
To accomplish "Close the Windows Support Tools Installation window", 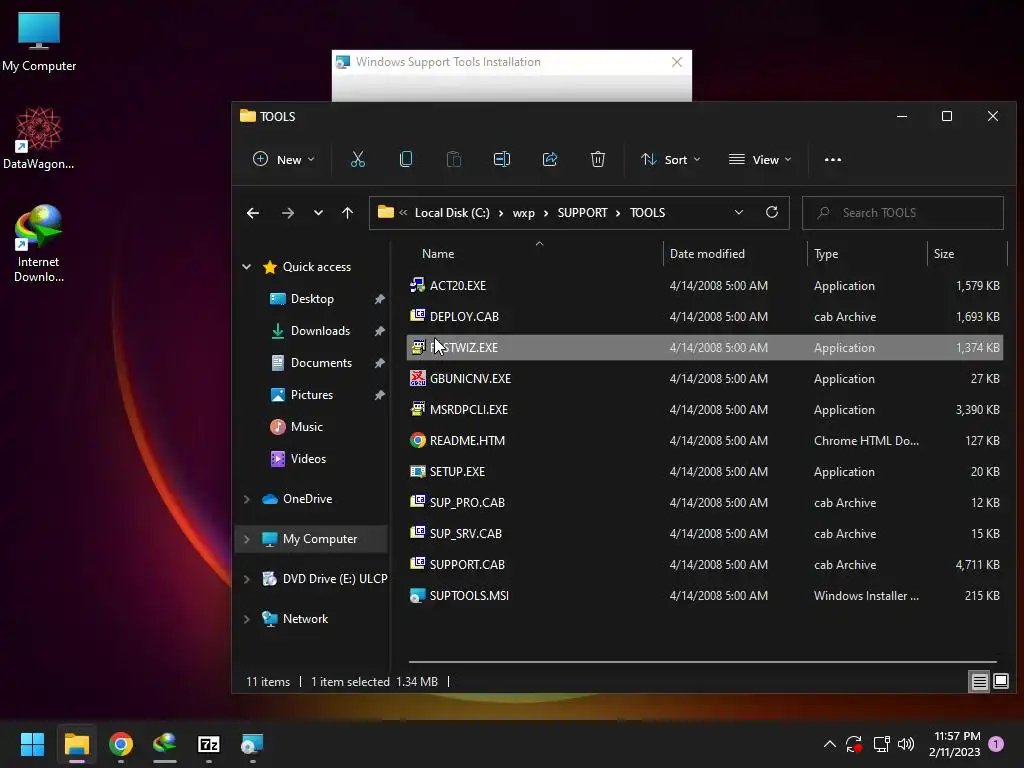I will click(x=677, y=62).
